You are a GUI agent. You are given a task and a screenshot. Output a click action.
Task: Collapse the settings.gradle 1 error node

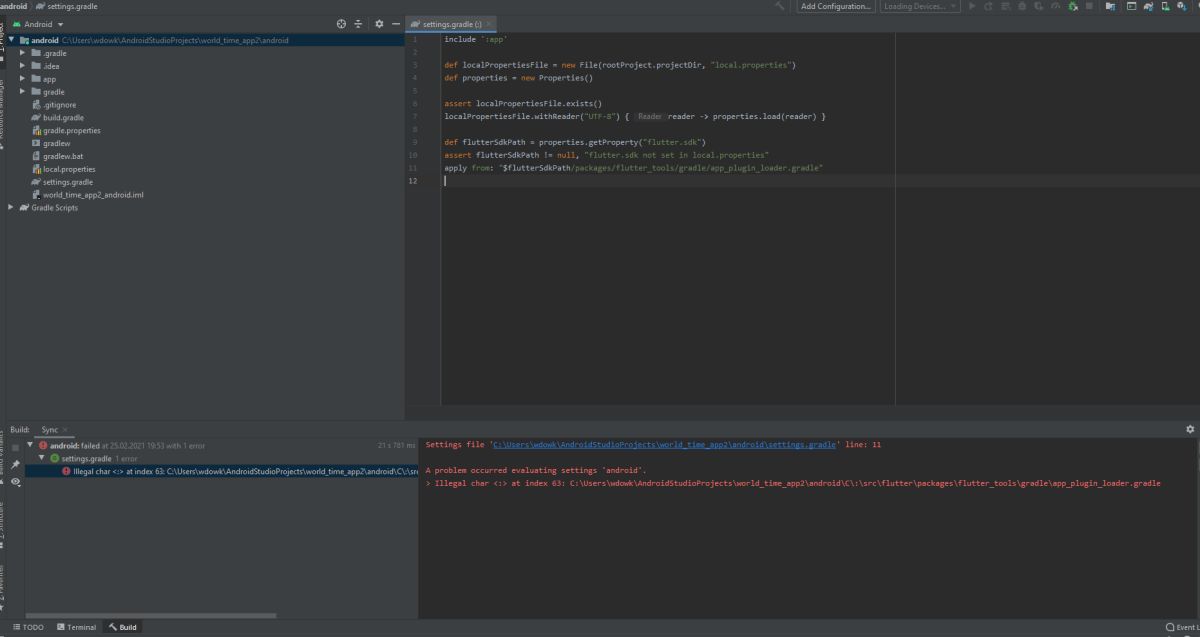point(42,458)
